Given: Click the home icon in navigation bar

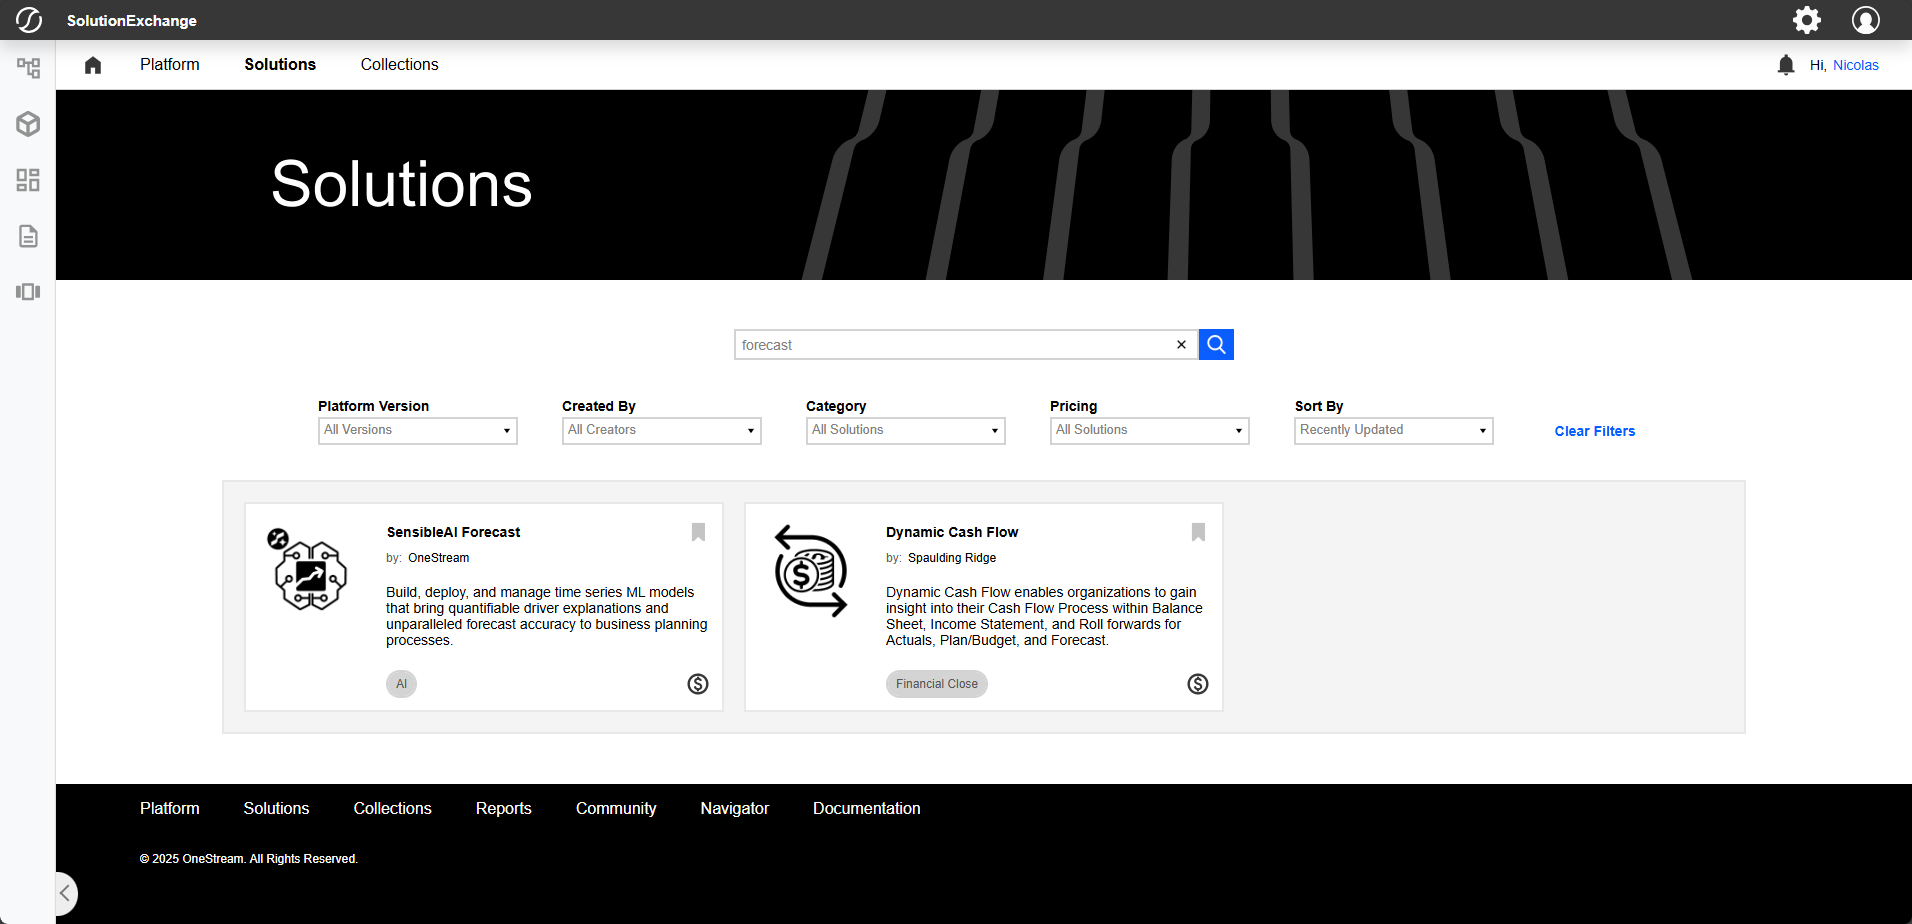Looking at the screenshot, I should 93,65.
